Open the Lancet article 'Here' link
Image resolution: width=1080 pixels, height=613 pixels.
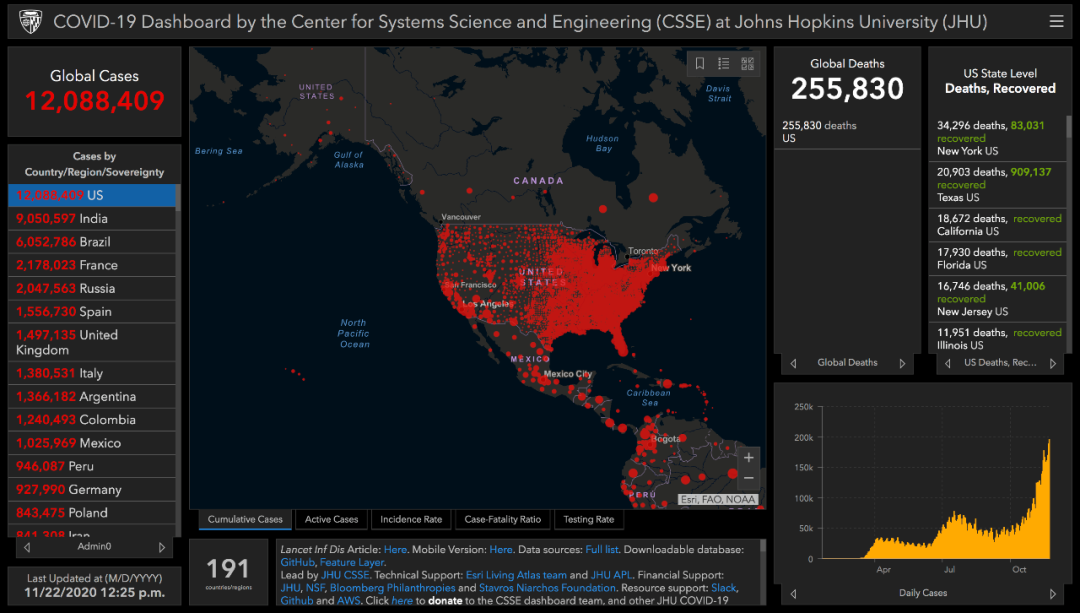395,550
